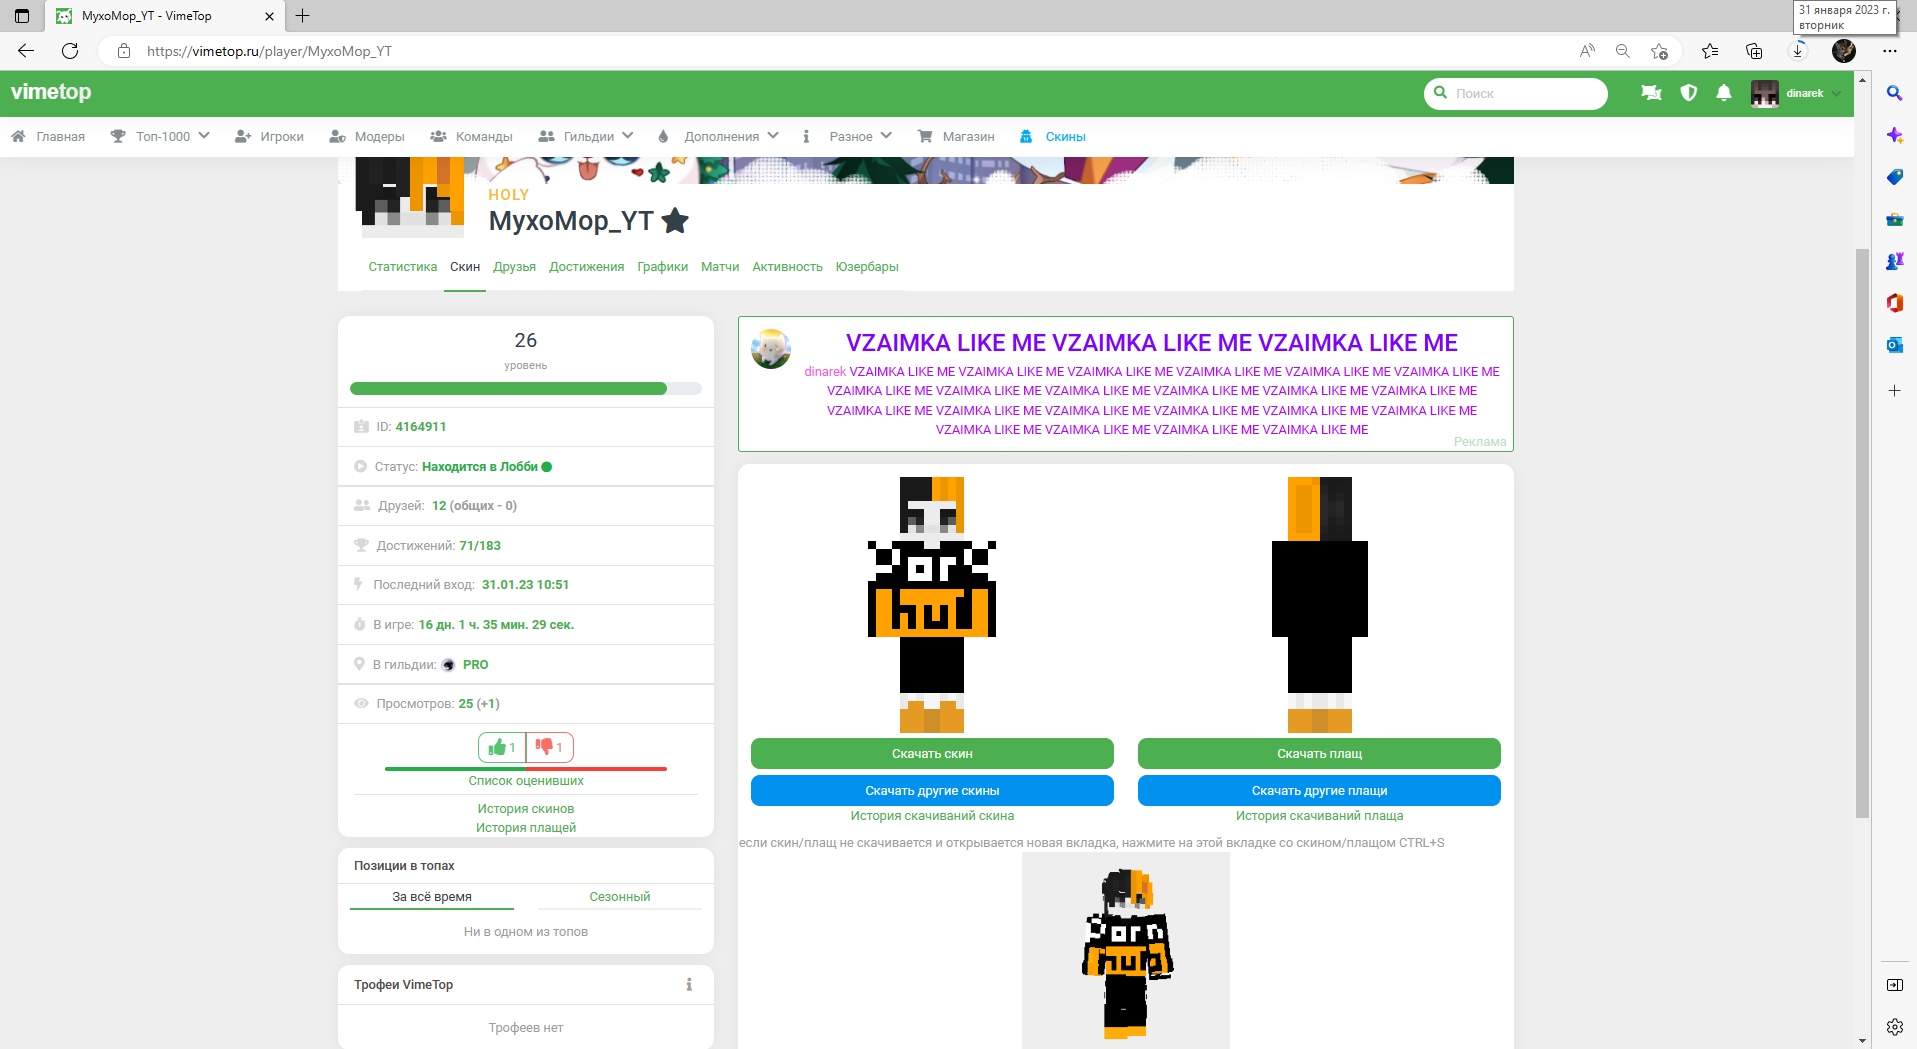Click the Скачать другие плащи button
1917x1049 pixels.
point(1319,791)
